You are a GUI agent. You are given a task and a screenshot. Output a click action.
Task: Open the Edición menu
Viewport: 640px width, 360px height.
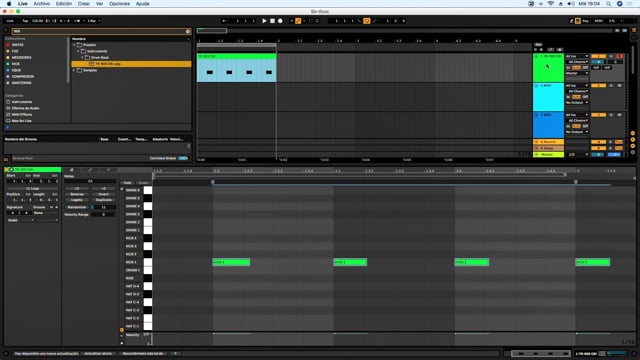tap(64, 4)
